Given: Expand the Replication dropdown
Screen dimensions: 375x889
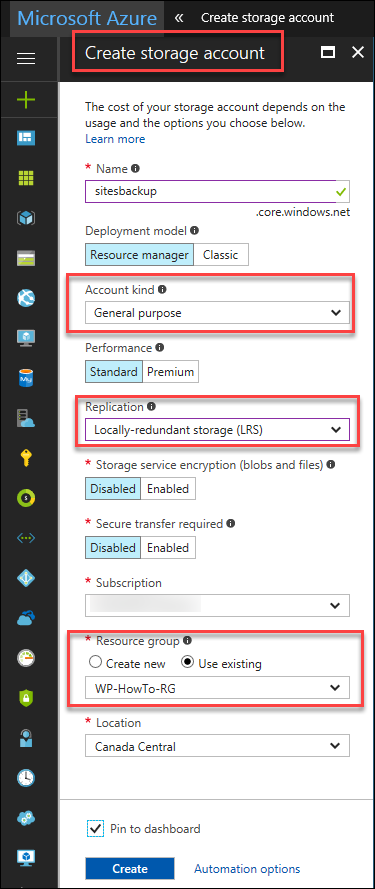Looking at the screenshot, I should point(217,430).
